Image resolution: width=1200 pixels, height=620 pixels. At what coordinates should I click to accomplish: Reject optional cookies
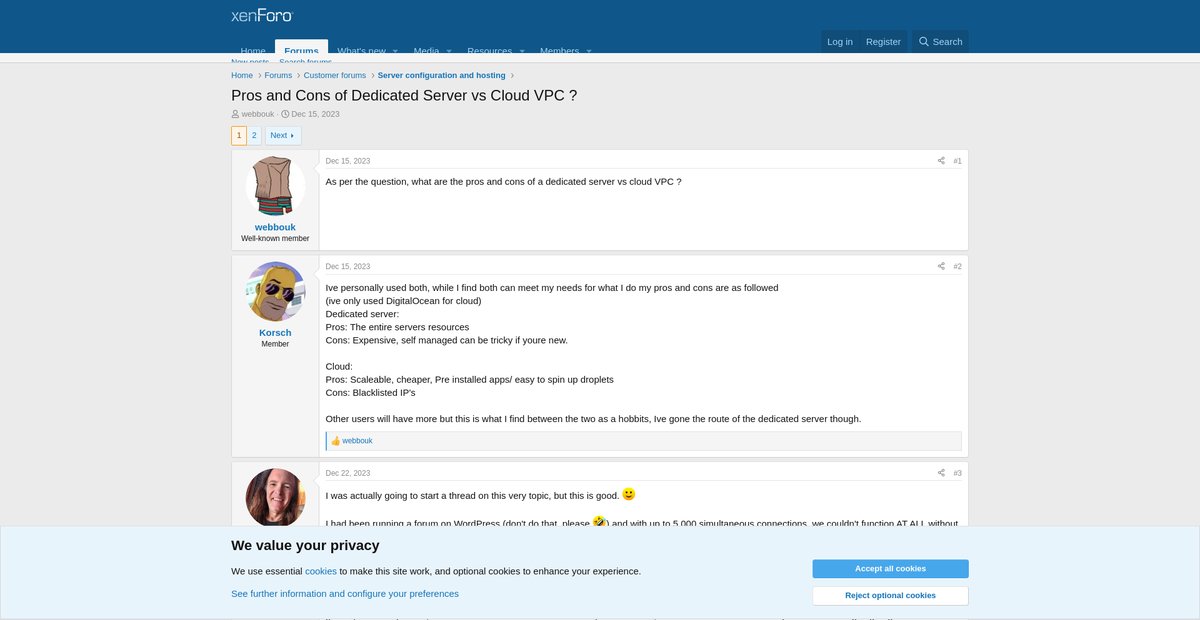890,595
